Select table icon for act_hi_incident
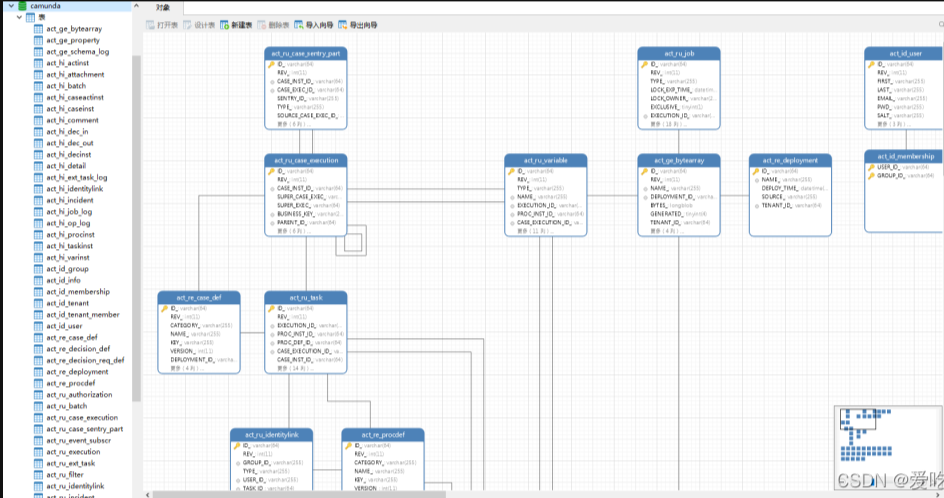Viewport: 944px width, 498px height. pyautogui.click(x=39, y=201)
